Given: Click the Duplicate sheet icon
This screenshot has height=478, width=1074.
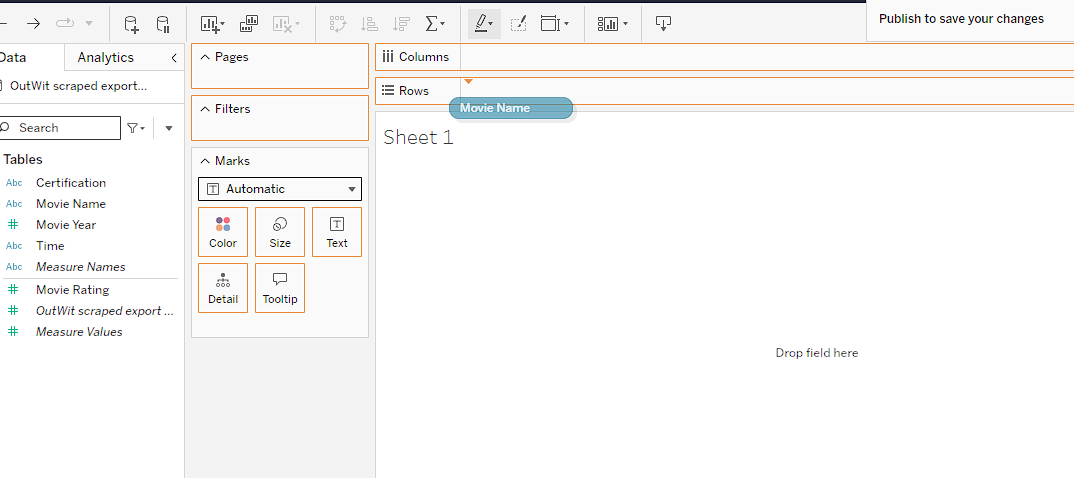Looking at the screenshot, I should pyautogui.click(x=249, y=23).
